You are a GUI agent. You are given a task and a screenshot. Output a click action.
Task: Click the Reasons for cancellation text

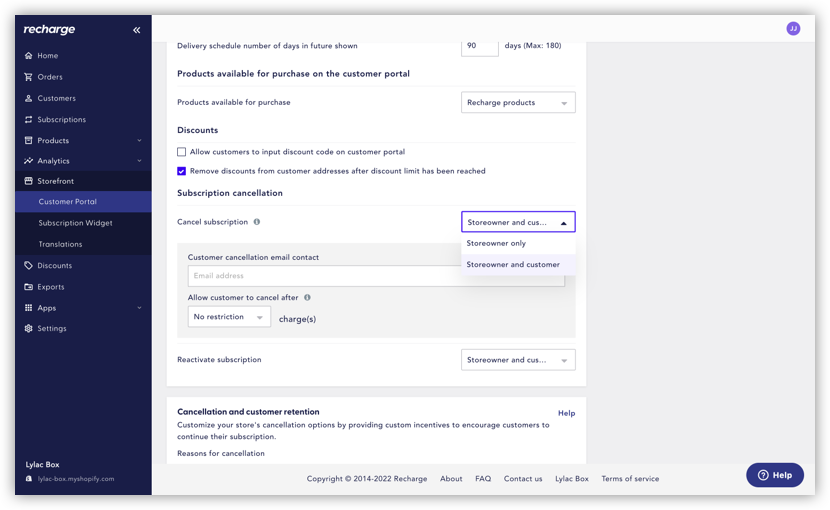[x=221, y=453]
